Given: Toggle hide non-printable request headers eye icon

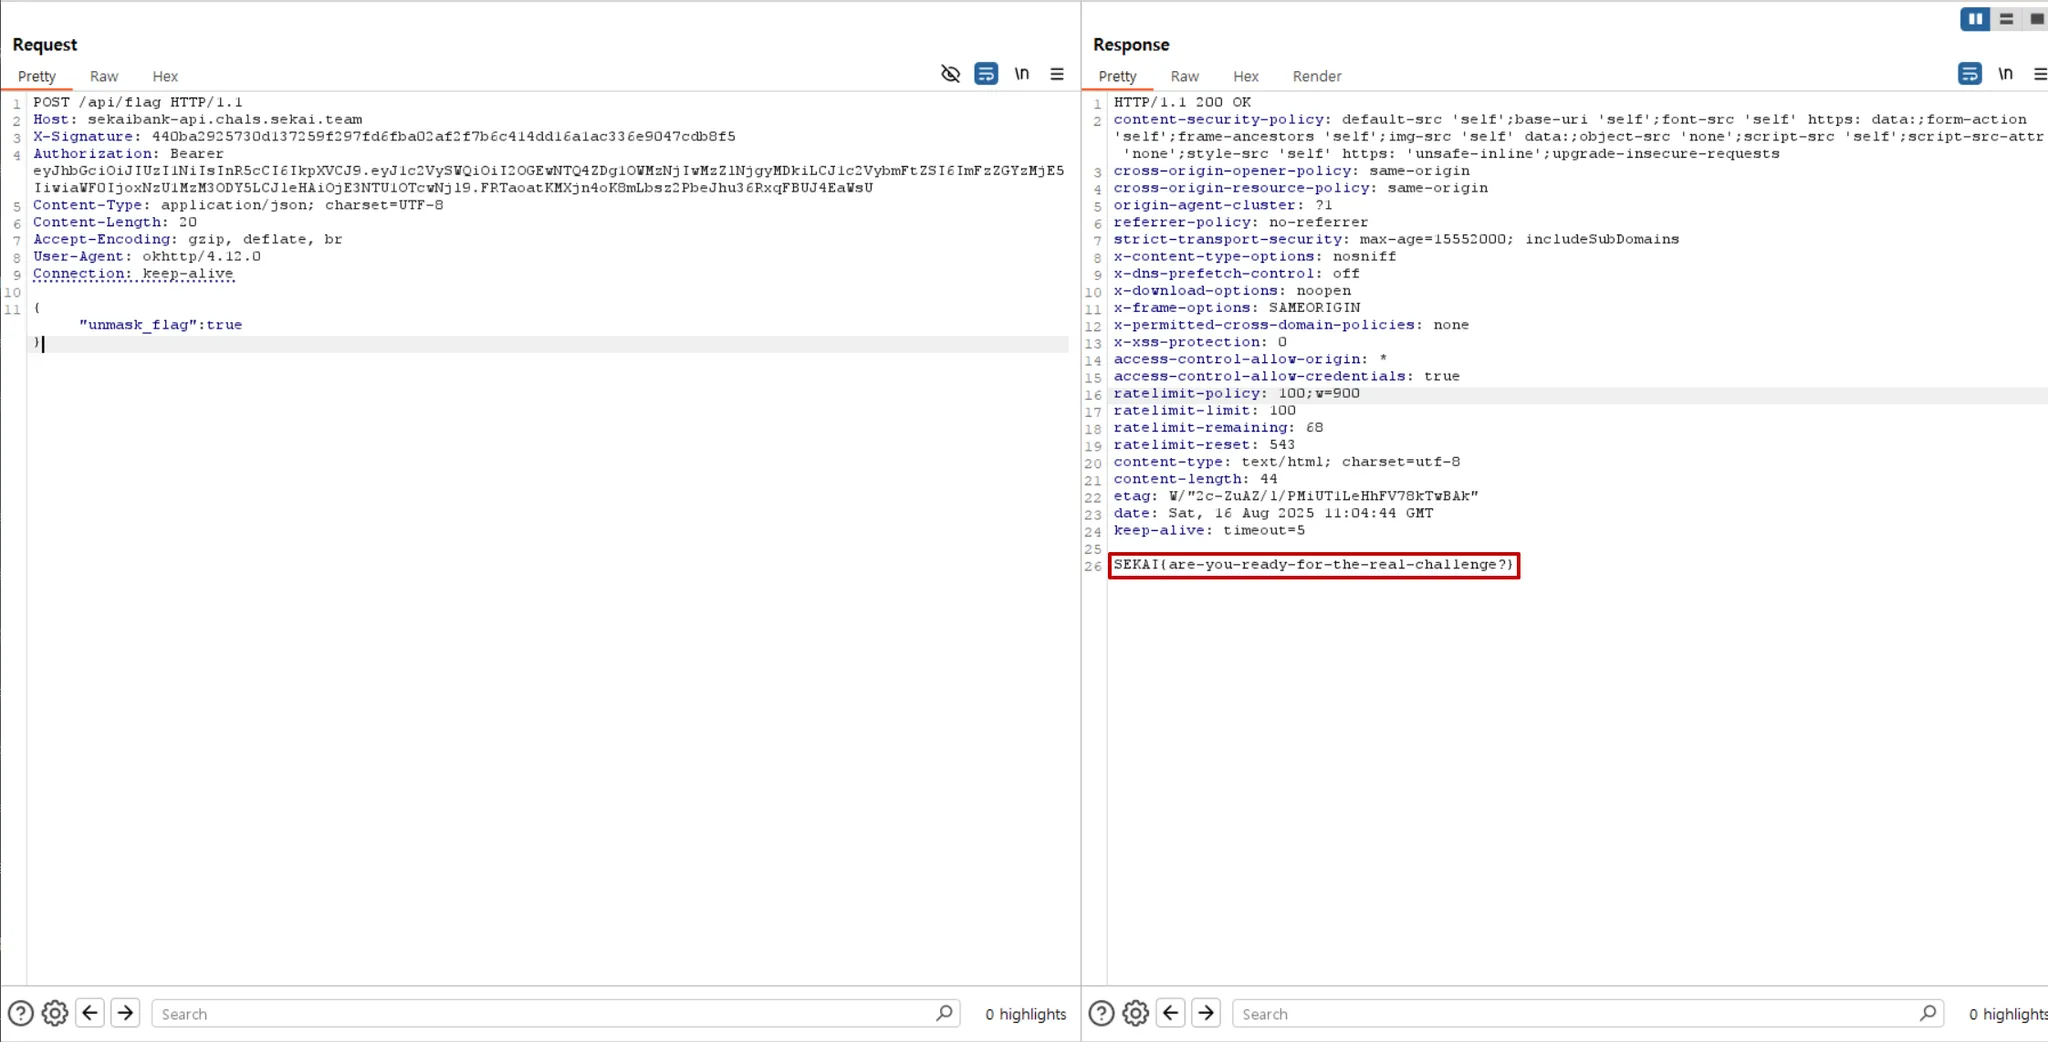Looking at the screenshot, I should tap(950, 74).
